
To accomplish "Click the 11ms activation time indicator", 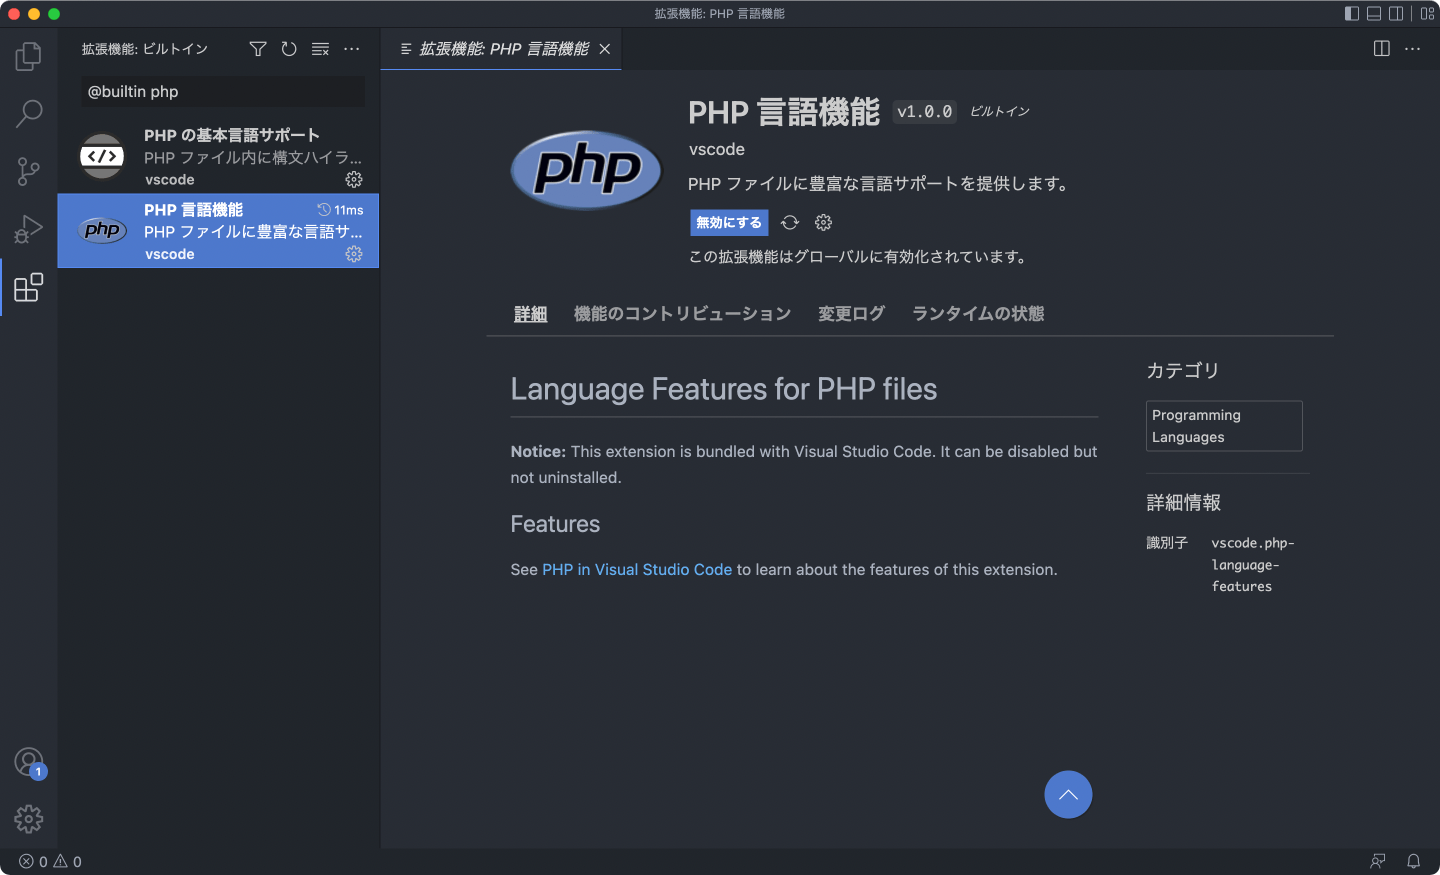I will point(340,210).
